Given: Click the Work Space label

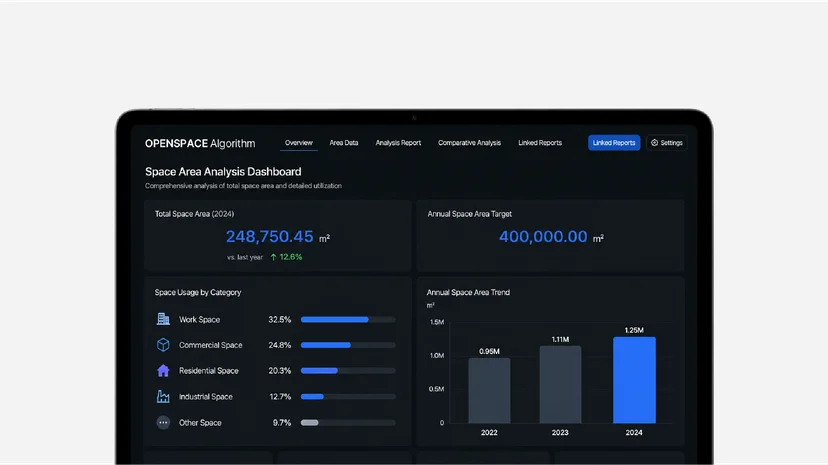Looking at the screenshot, I should pyautogui.click(x=199, y=319).
